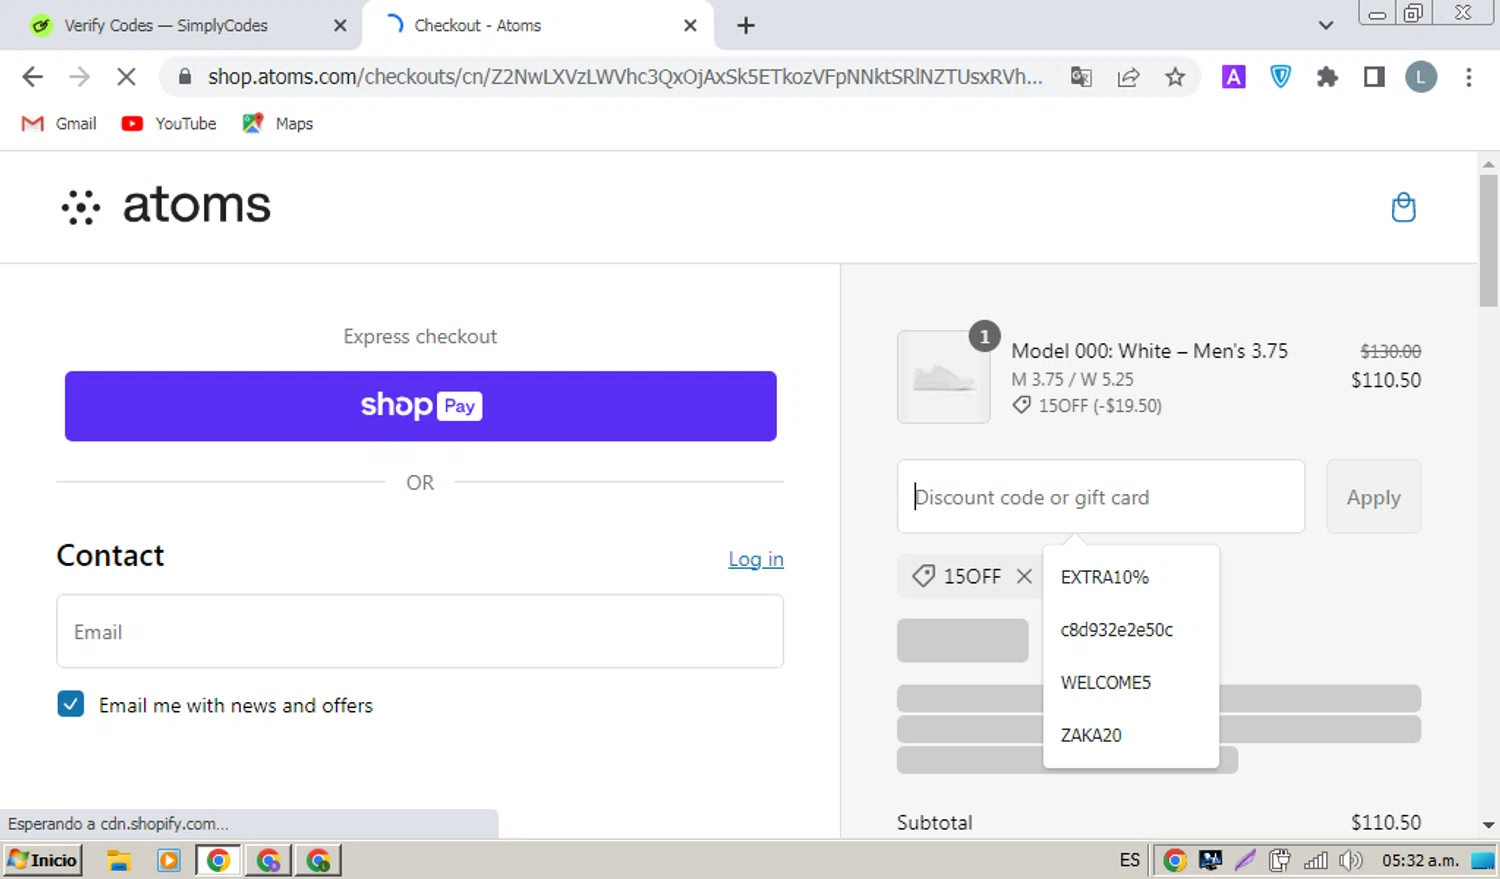The image size is (1500, 879).
Task: Click the active Chrome taskbar button
Action: click(218, 860)
